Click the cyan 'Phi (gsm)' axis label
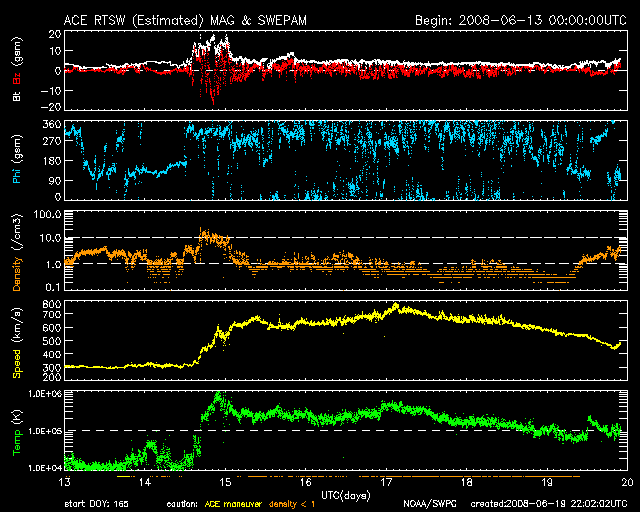The height and width of the screenshot is (512, 640). (17, 160)
